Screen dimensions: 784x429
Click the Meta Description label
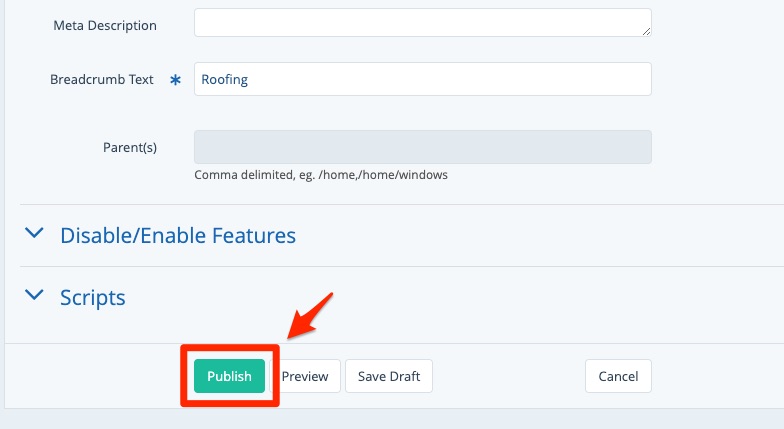tap(105, 25)
